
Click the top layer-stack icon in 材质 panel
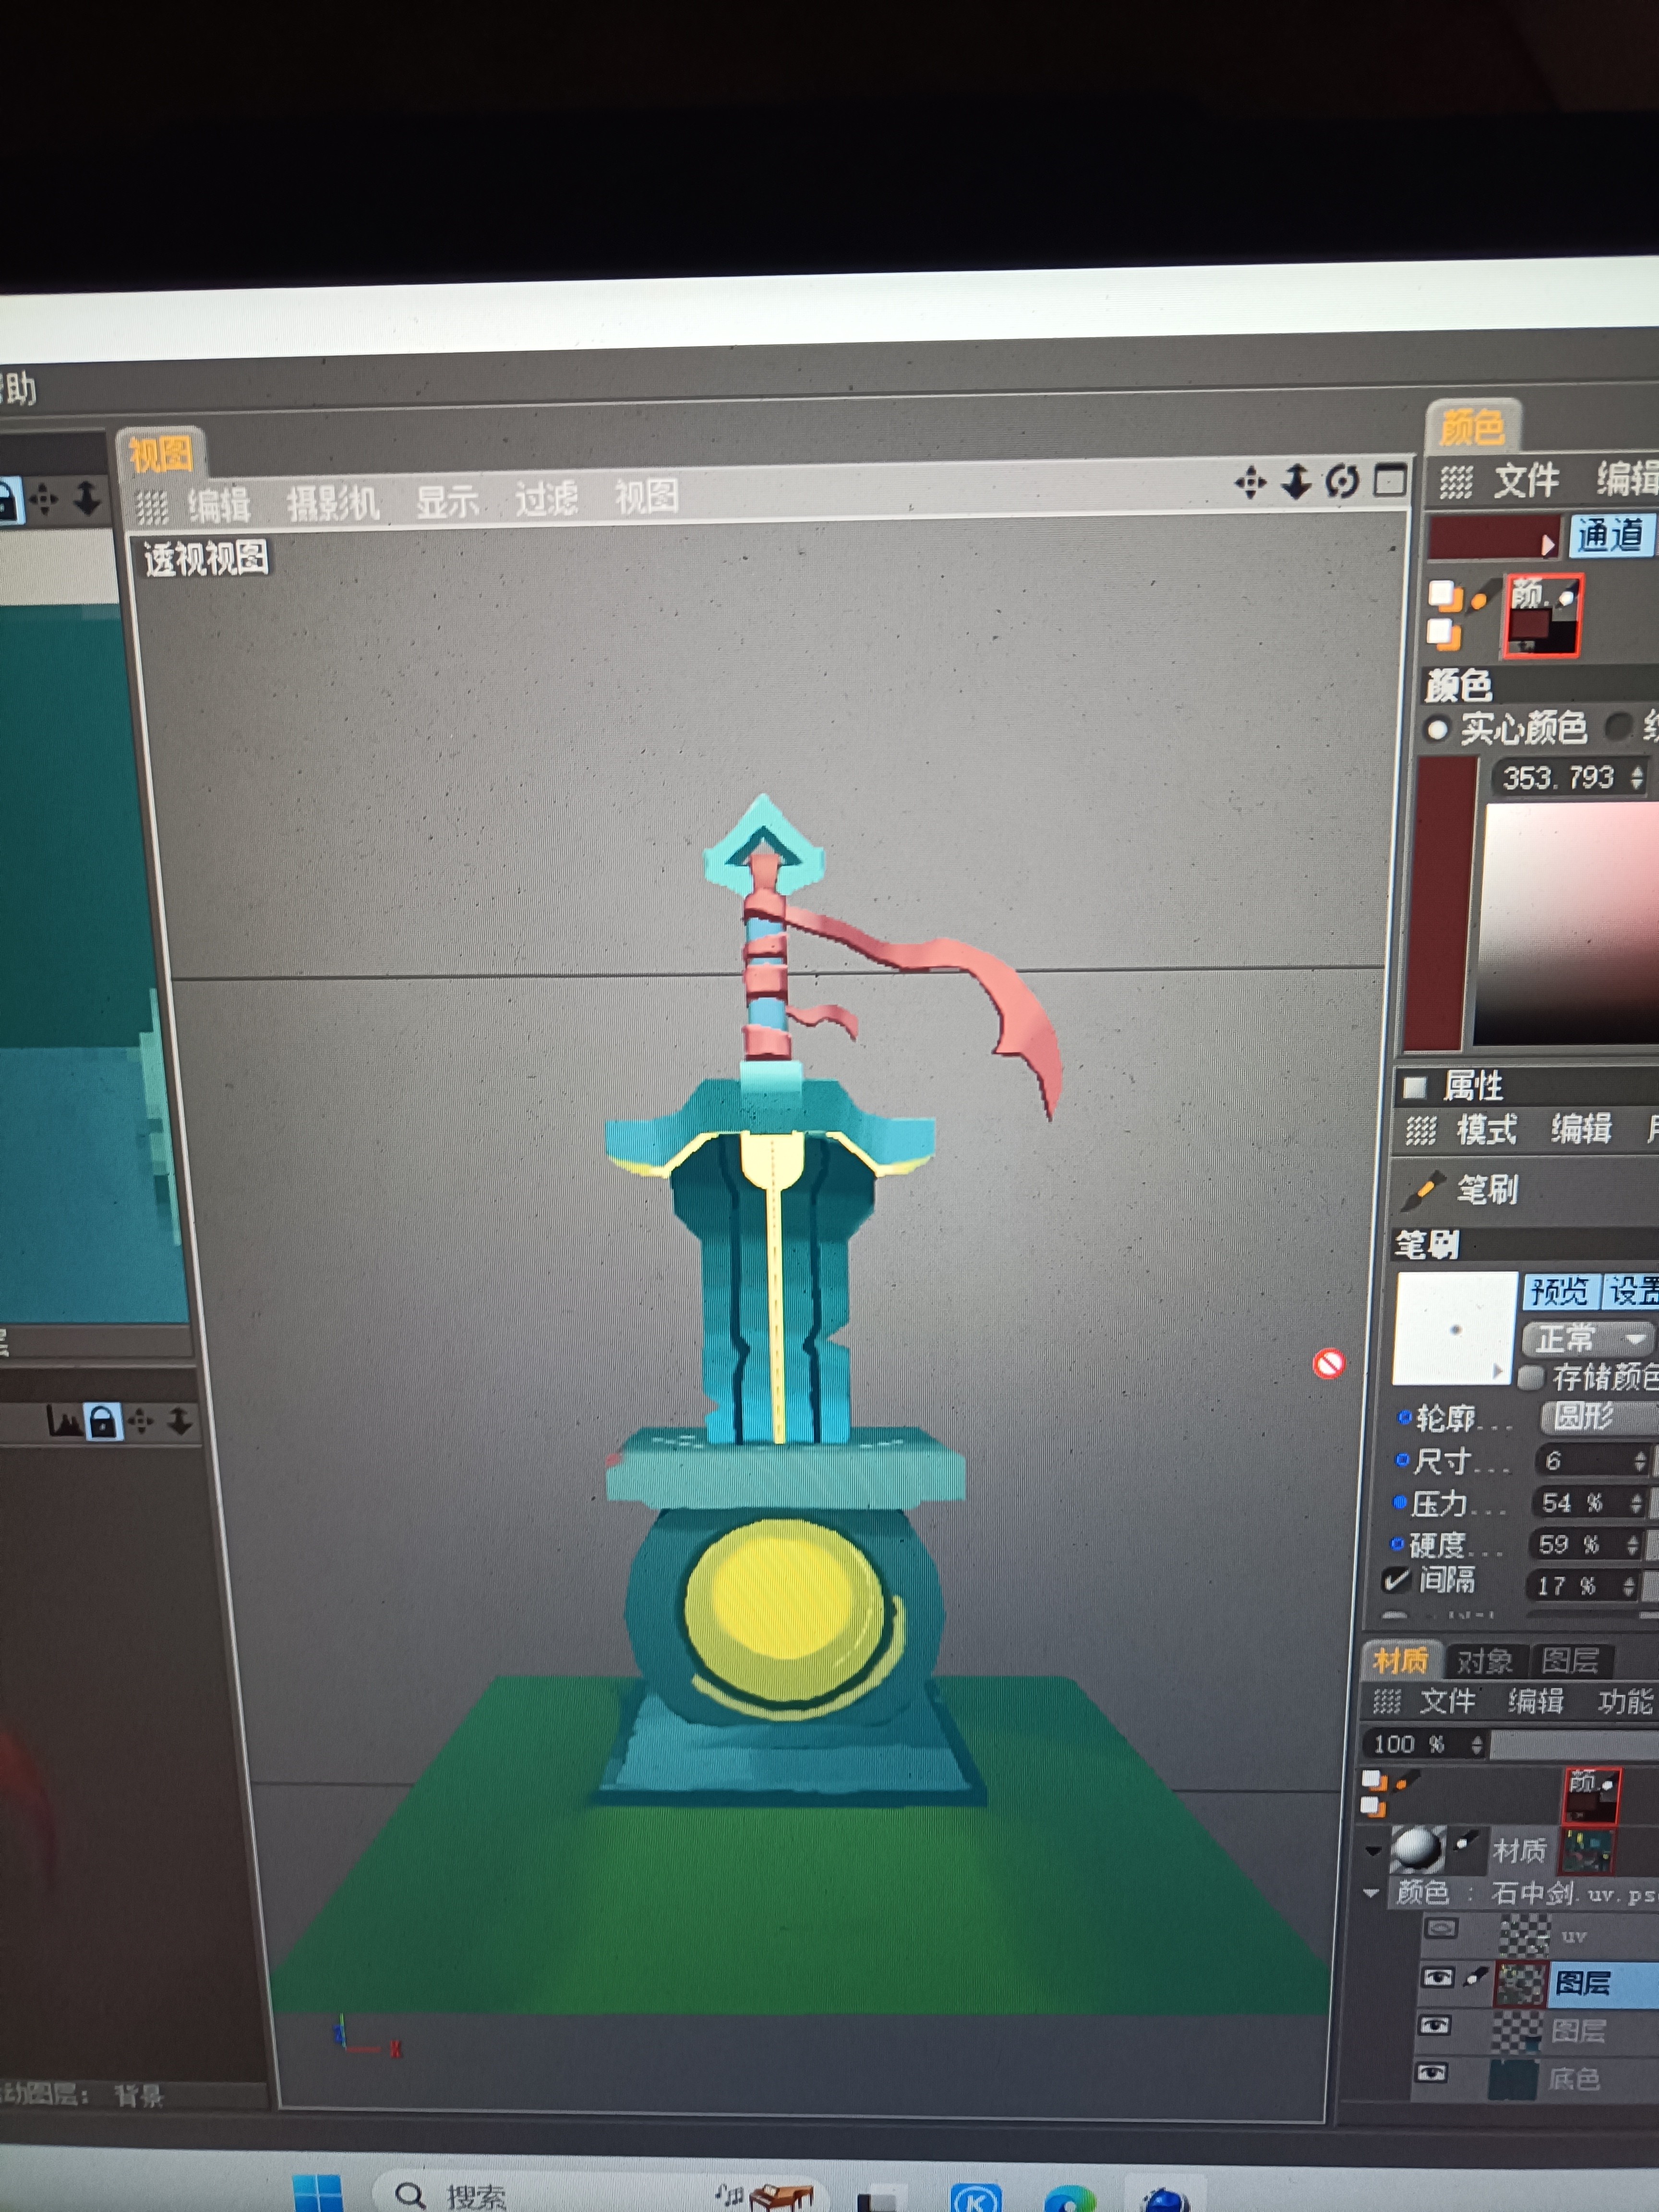[1374, 1781]
